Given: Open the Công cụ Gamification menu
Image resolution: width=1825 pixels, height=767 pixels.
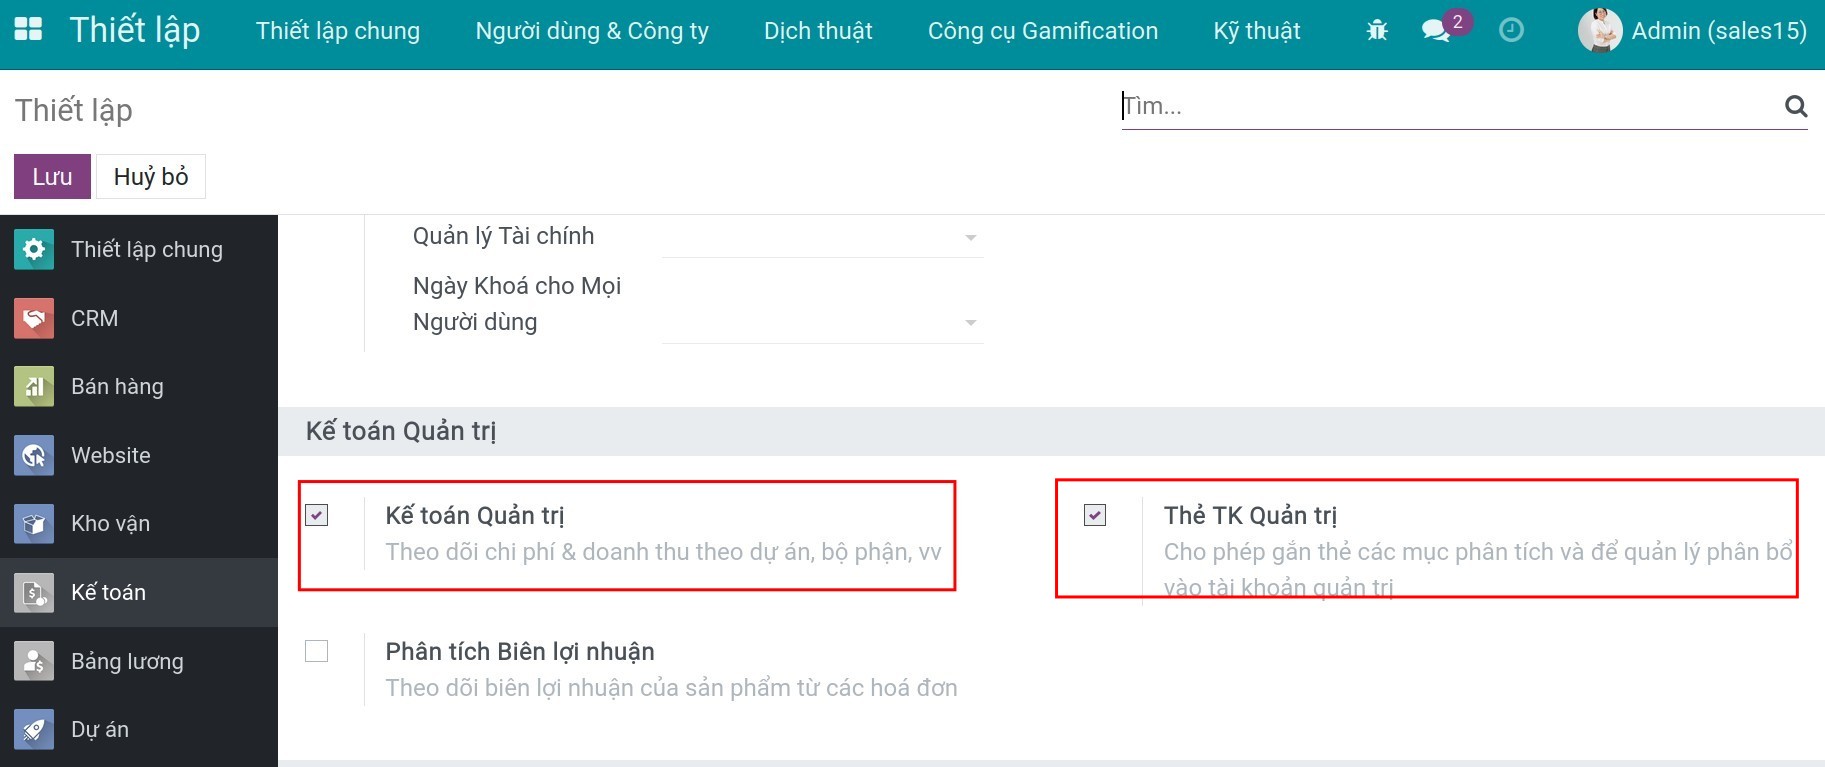Looking at the screenshot, I should pyautogui.click(x=1043, y=31).
